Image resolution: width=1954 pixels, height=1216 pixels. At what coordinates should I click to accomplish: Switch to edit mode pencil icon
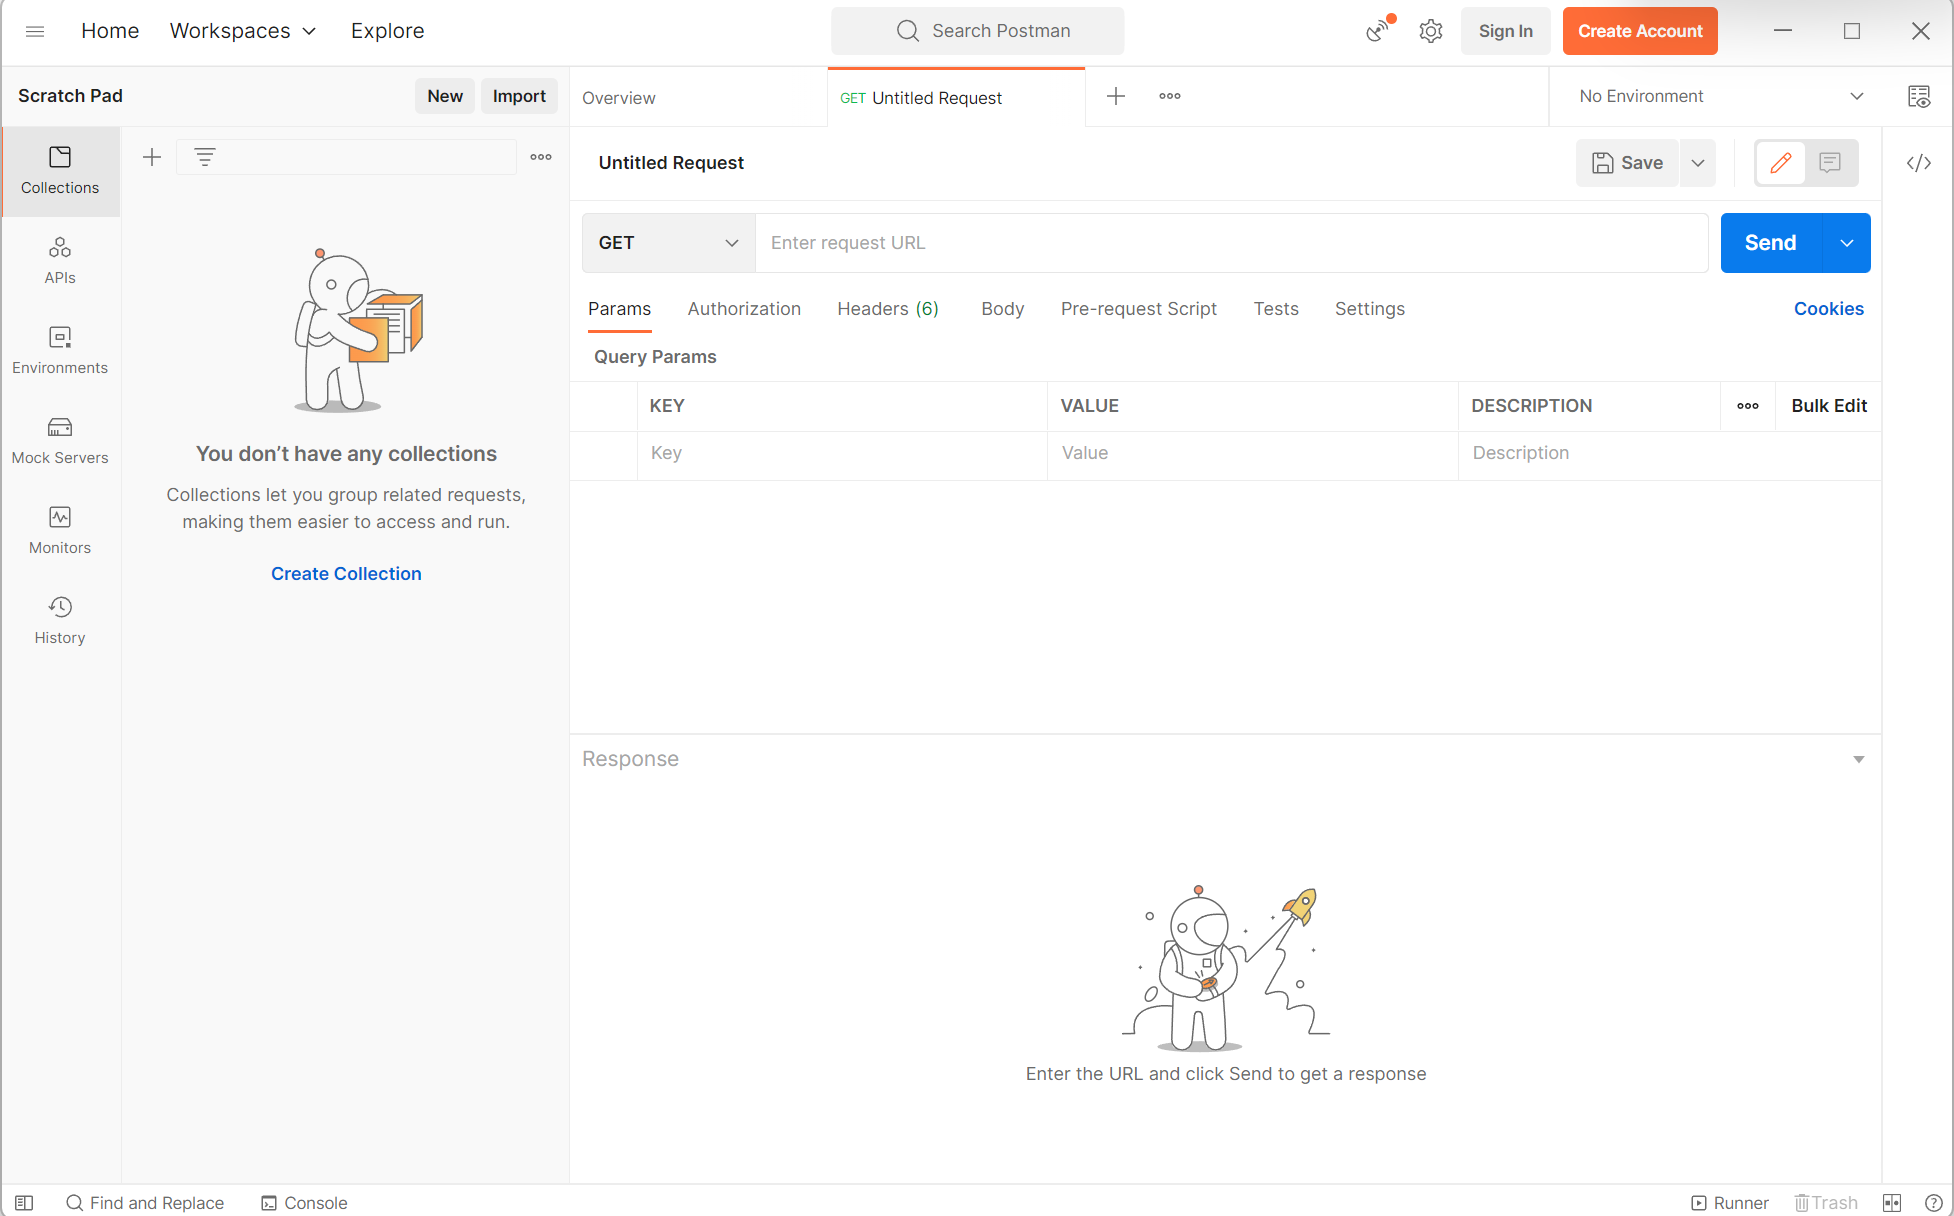pyautogui.click(x=1781, y=163)
